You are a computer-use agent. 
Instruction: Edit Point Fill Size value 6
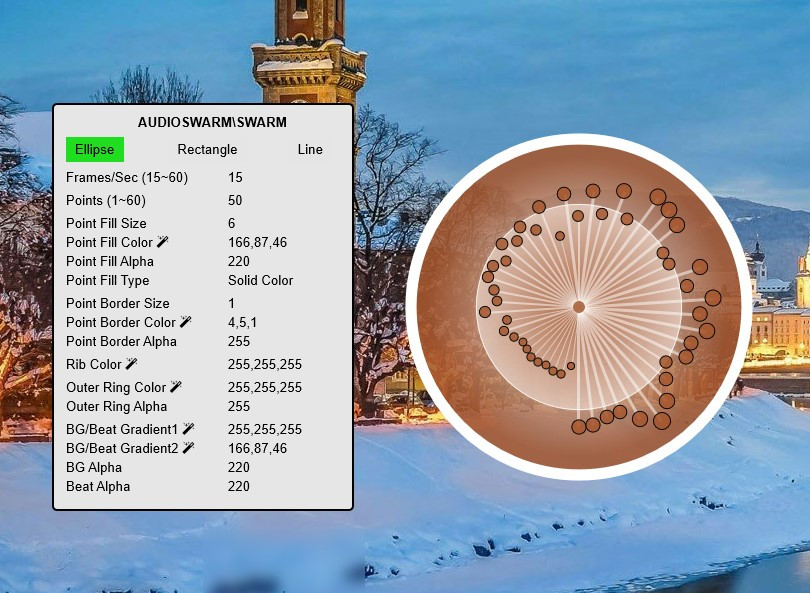pos(231,223)
